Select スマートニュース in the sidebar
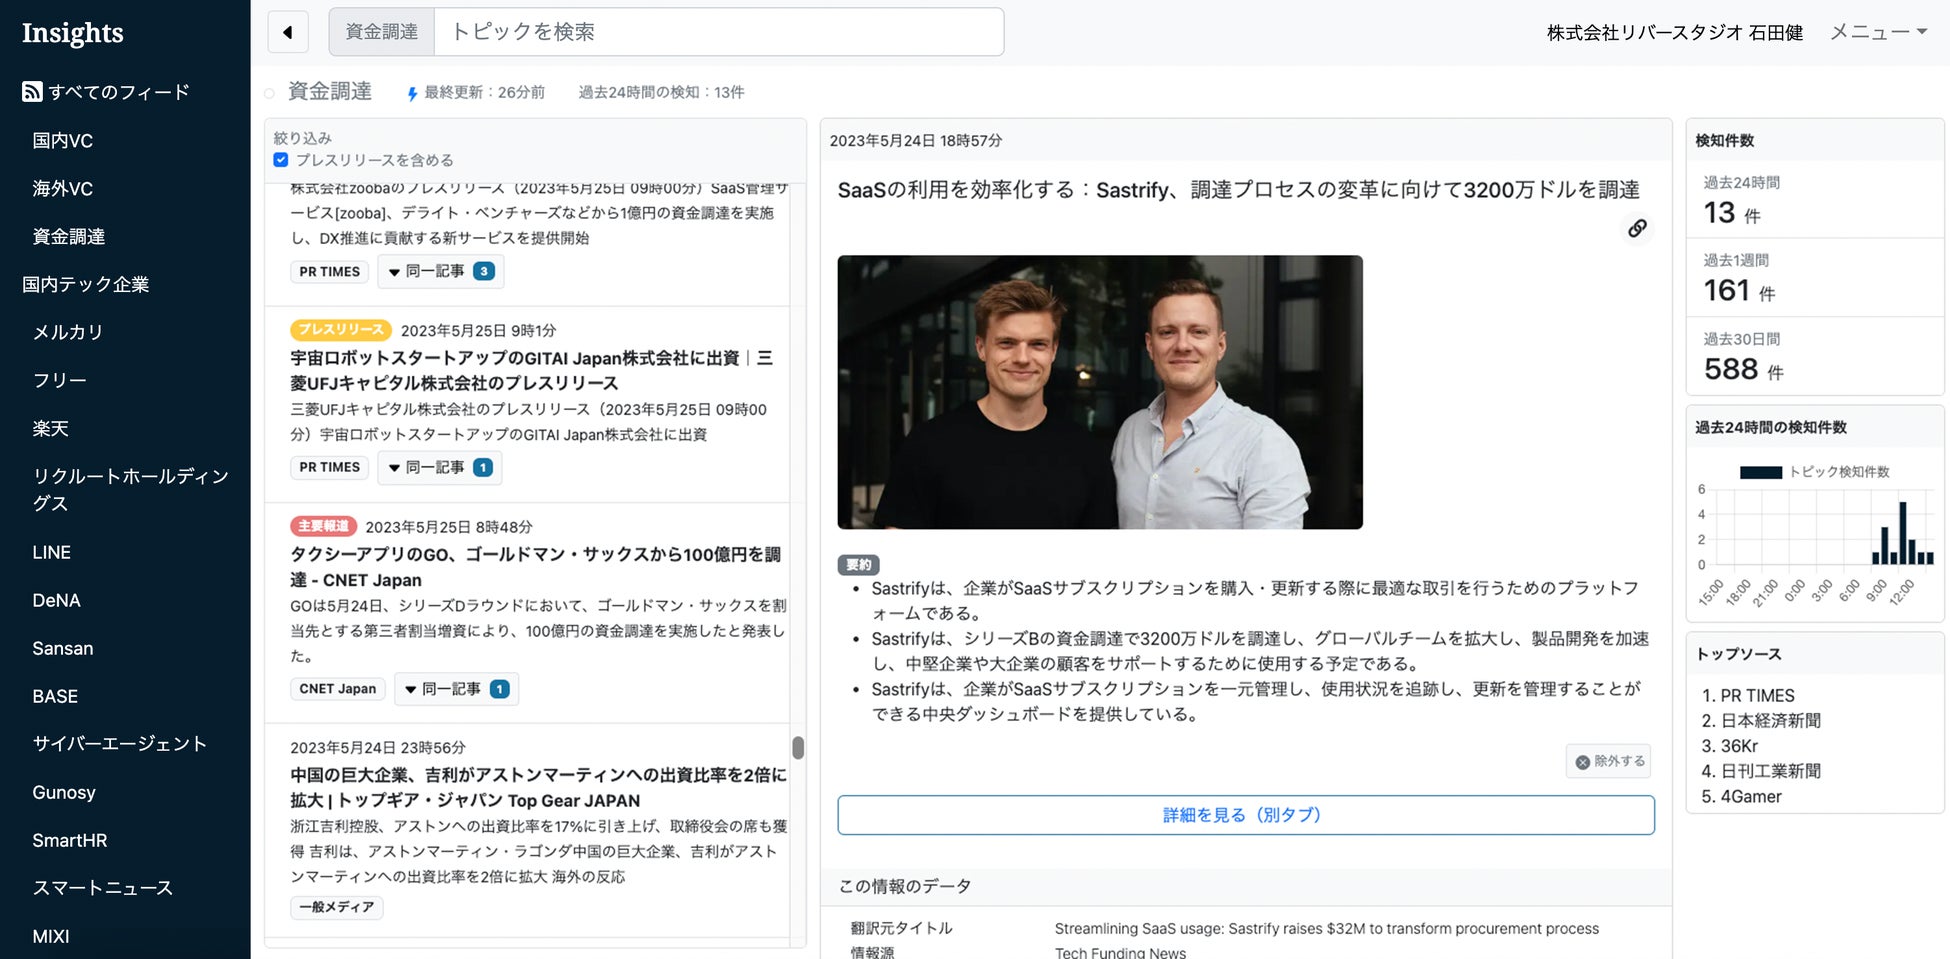The width and height of the screenshot is (1950, 959). pyautogui.click(x=103, y=888)
